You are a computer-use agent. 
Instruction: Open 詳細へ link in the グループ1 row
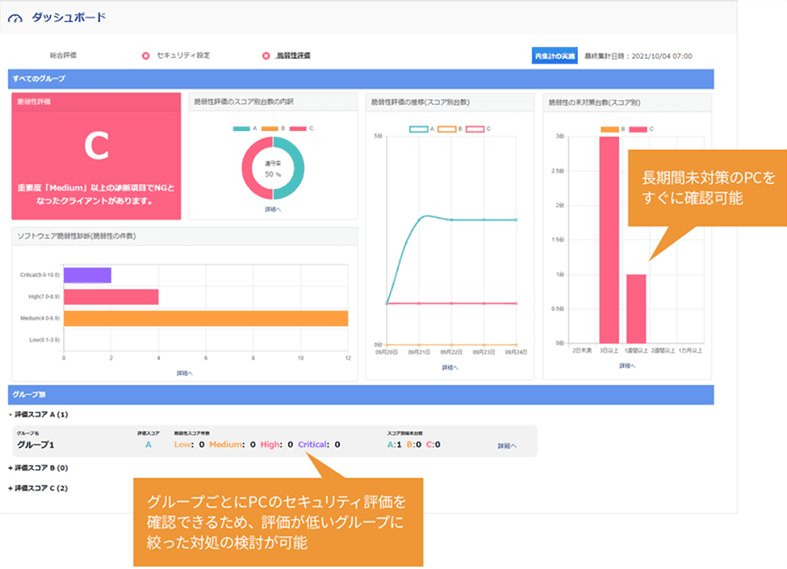click(507, 446)
